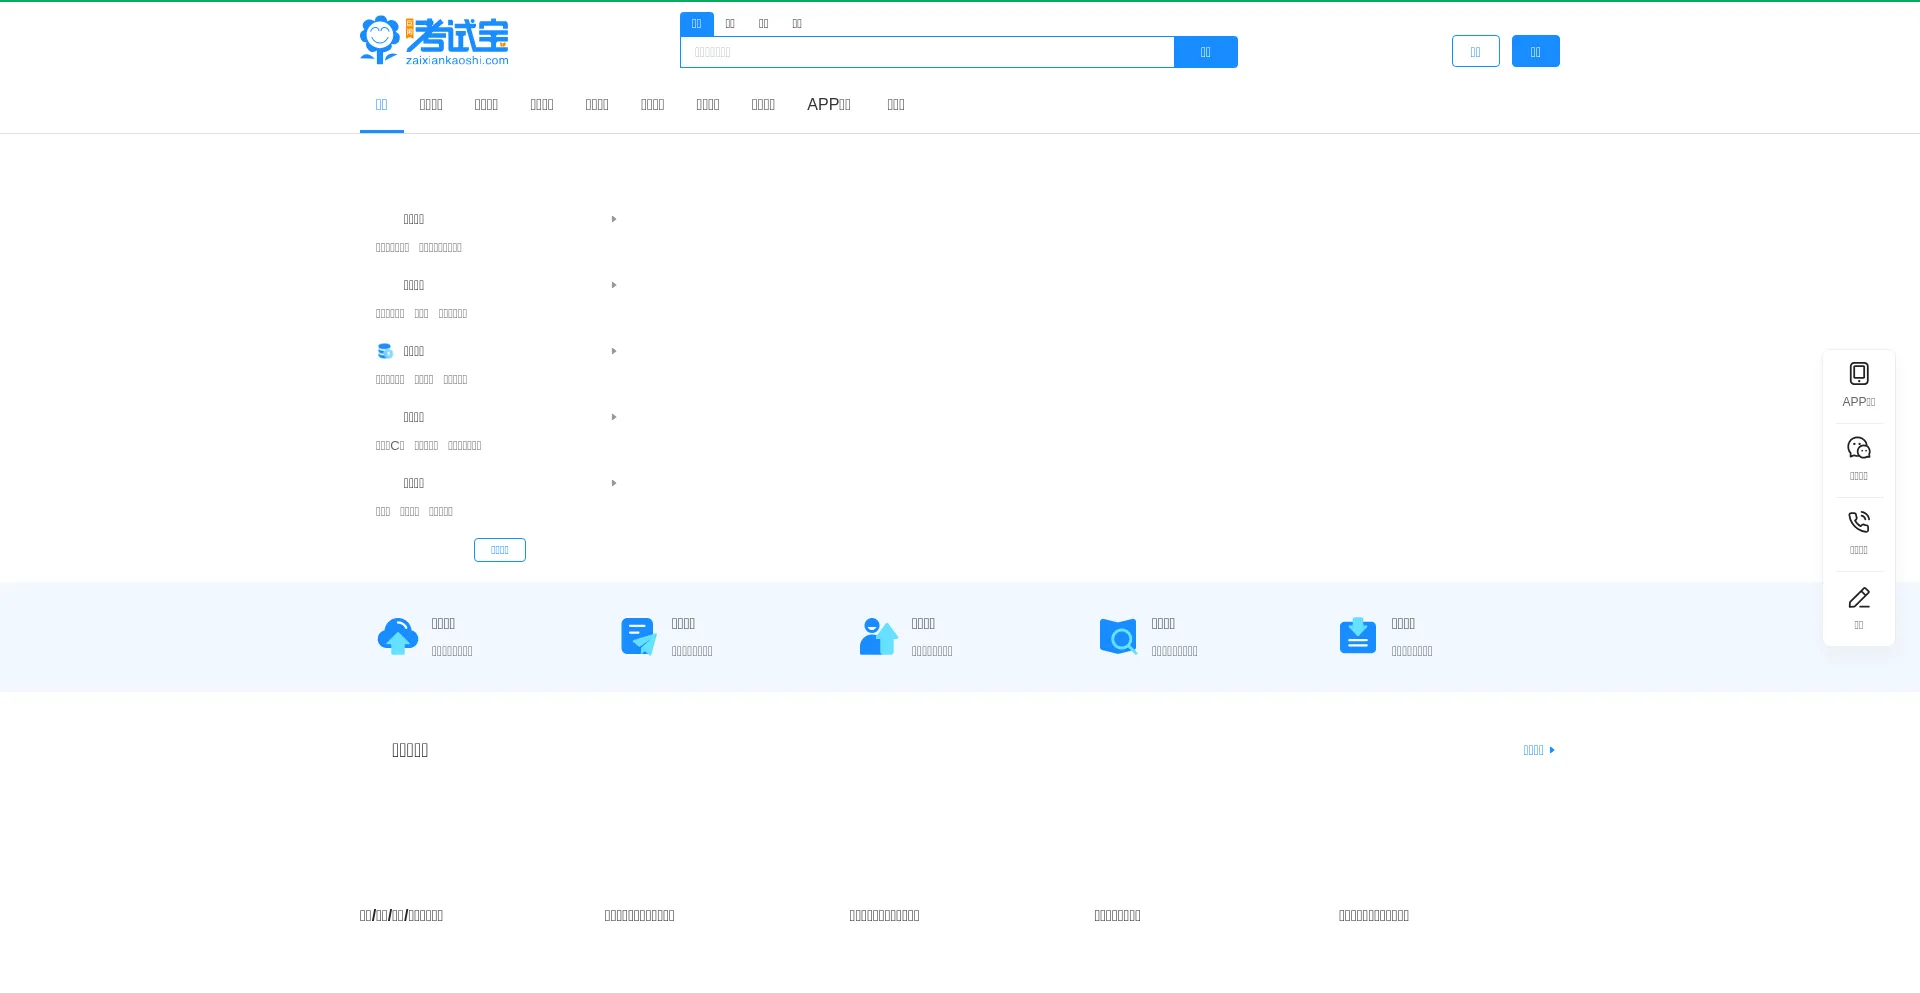Open the APP下载 navigation menu item
This screenshot has width=1920, height=993.
tap(828, 104)
